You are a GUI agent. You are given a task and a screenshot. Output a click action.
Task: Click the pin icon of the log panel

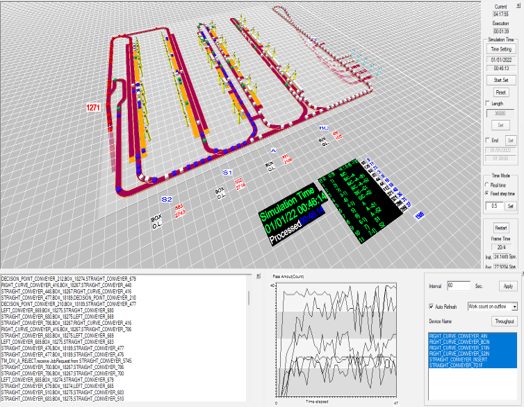(x=258, y=276)
